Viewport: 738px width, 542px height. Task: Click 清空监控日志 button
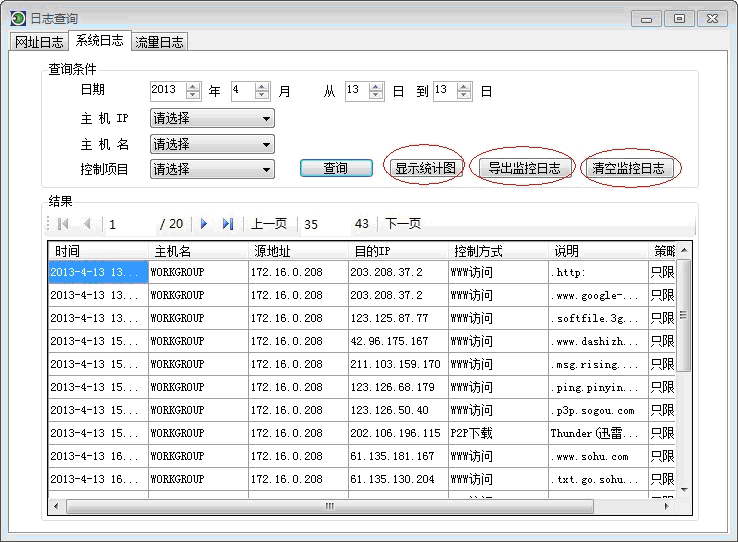pyautogui.click(x=628, y=167)
